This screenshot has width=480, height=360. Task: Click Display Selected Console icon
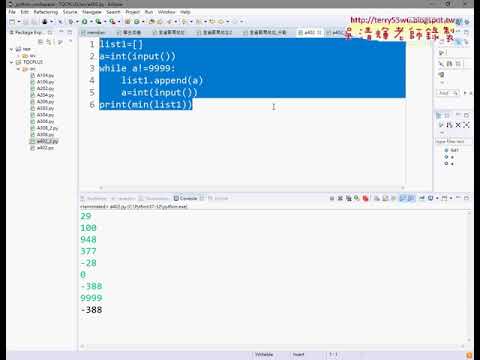(430, 198)
